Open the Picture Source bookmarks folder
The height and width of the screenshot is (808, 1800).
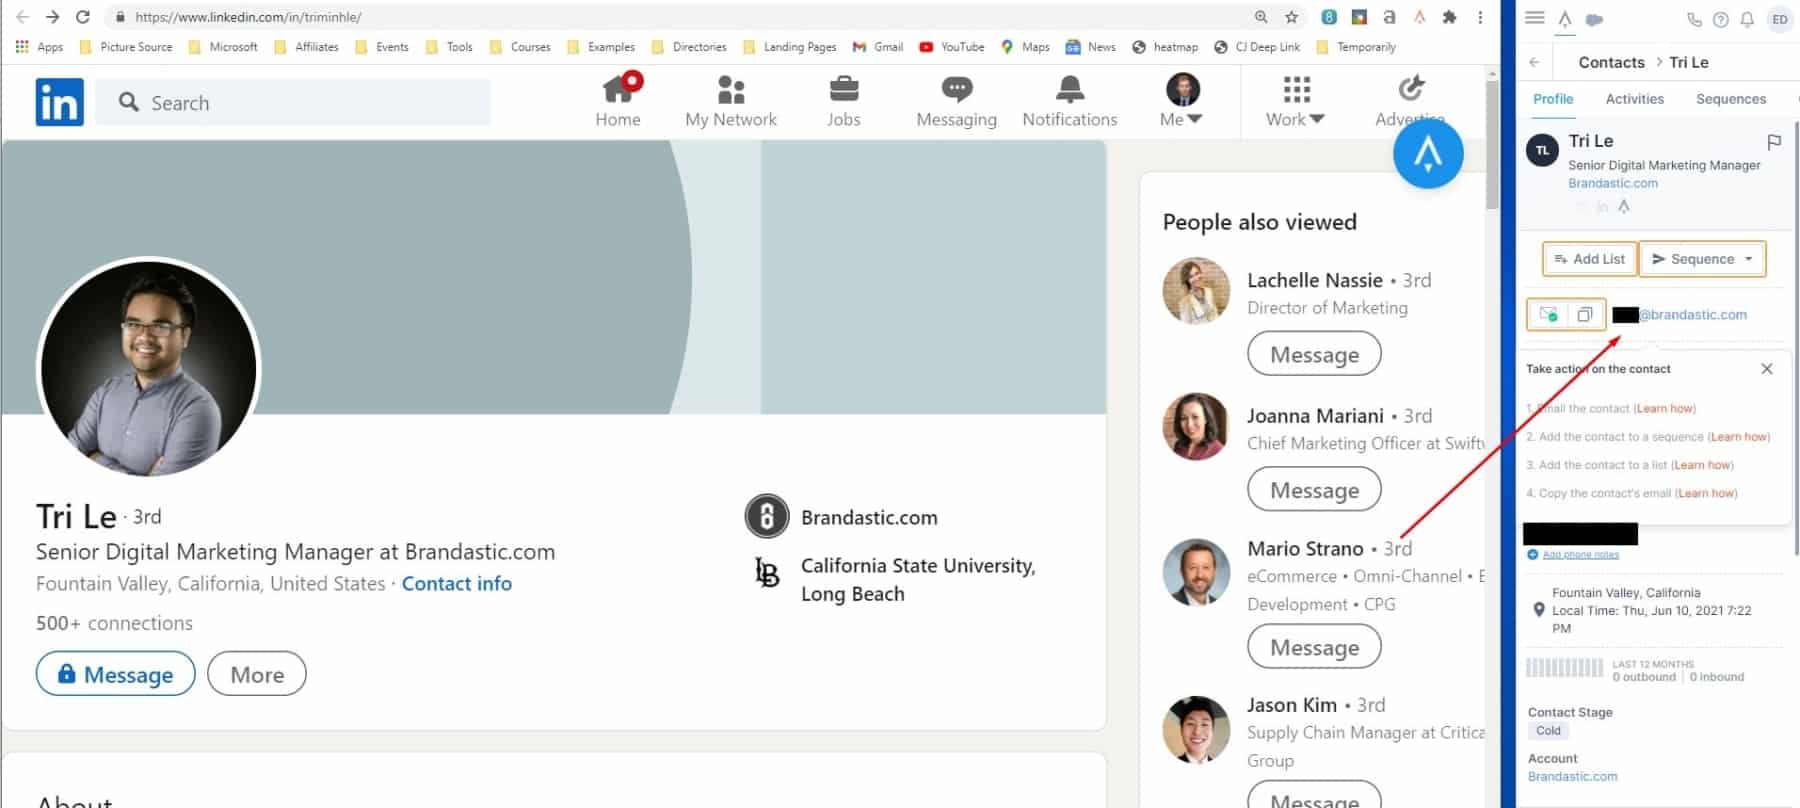[x=125, y=47]
